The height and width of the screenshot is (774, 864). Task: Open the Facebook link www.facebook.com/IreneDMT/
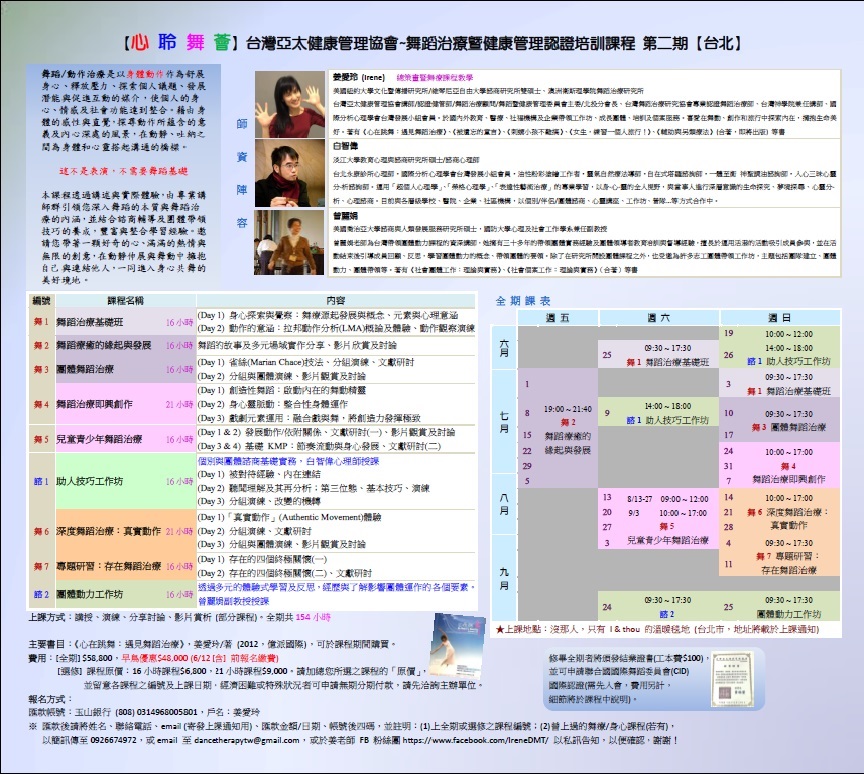[476, 740]
